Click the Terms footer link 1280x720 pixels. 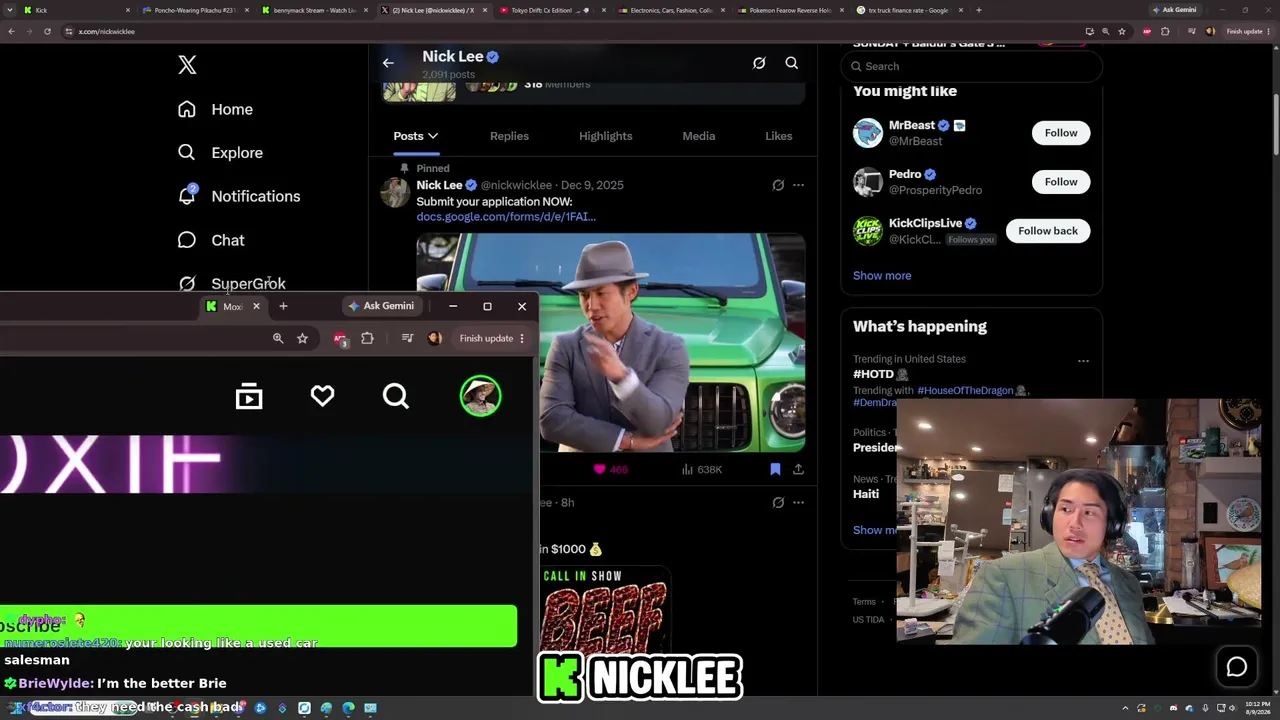(864, 602)
